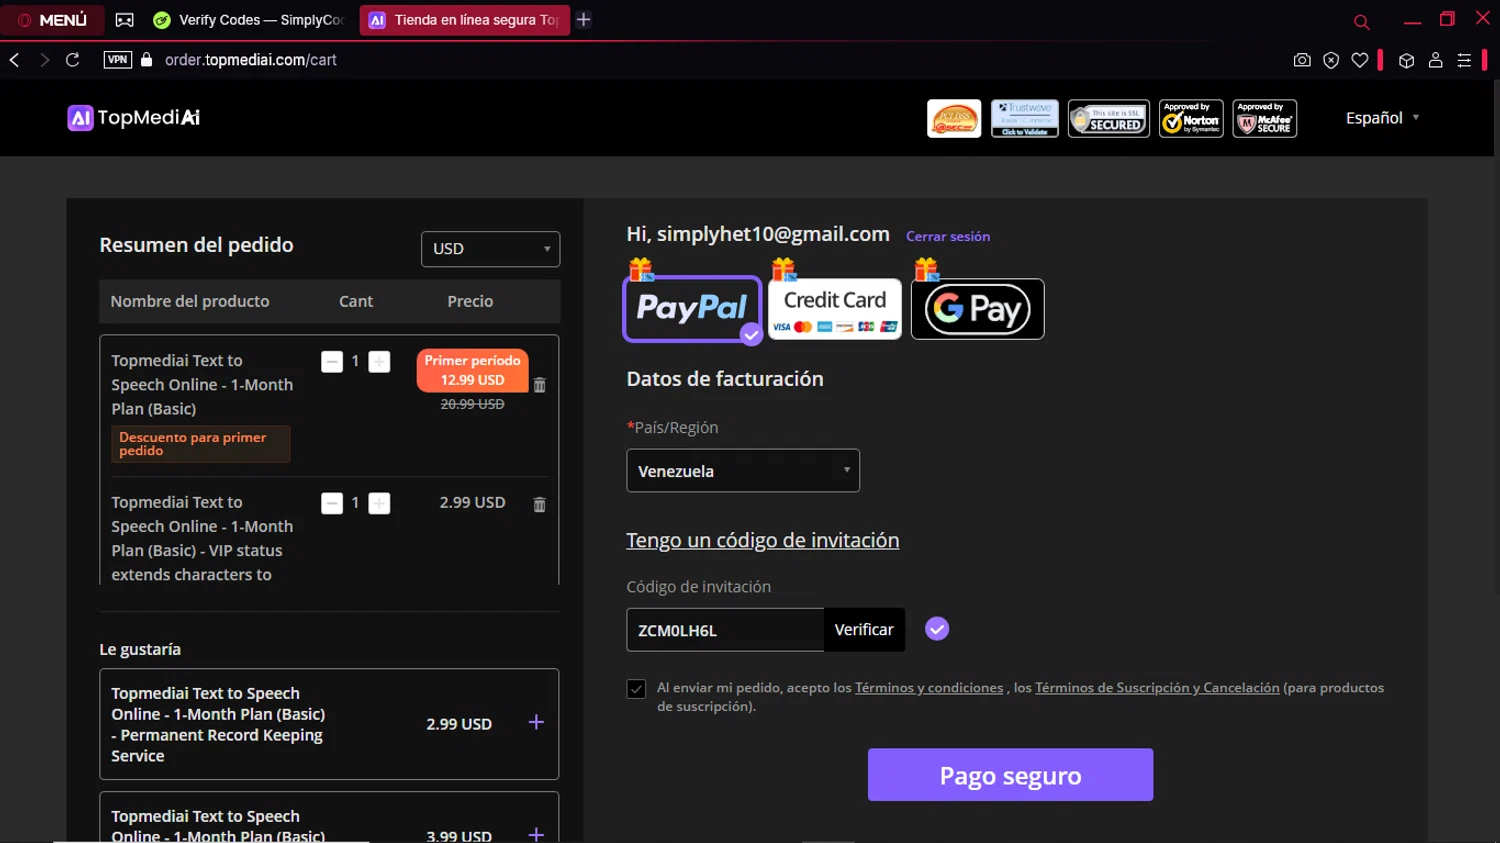Click the browser tab search icon
The width and height of the screenshot is (1500, 843).
coord(1361,21)
